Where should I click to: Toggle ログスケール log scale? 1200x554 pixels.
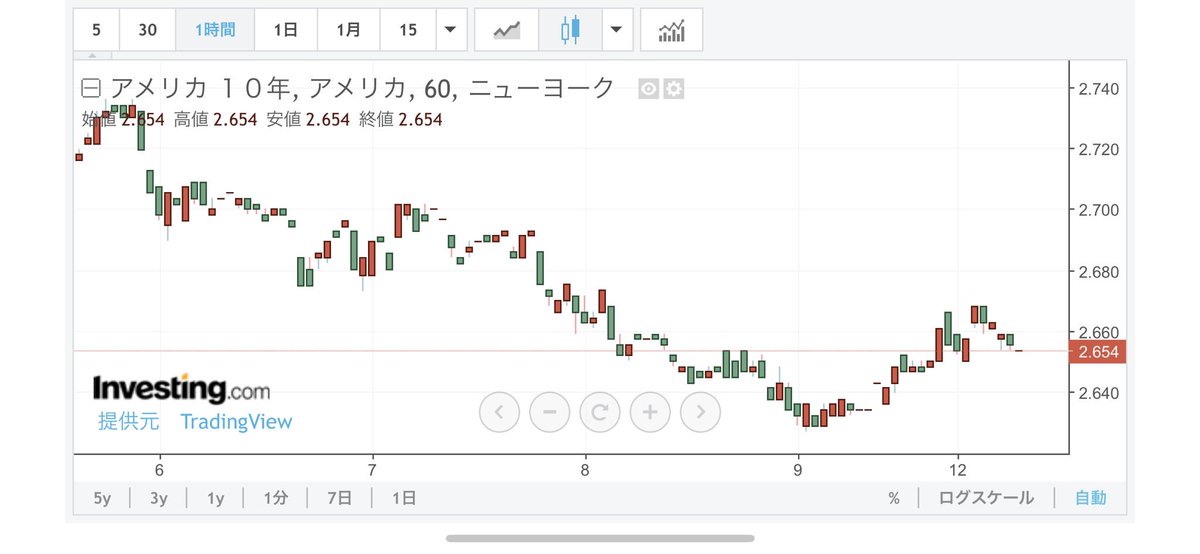[x=986, y=498]
